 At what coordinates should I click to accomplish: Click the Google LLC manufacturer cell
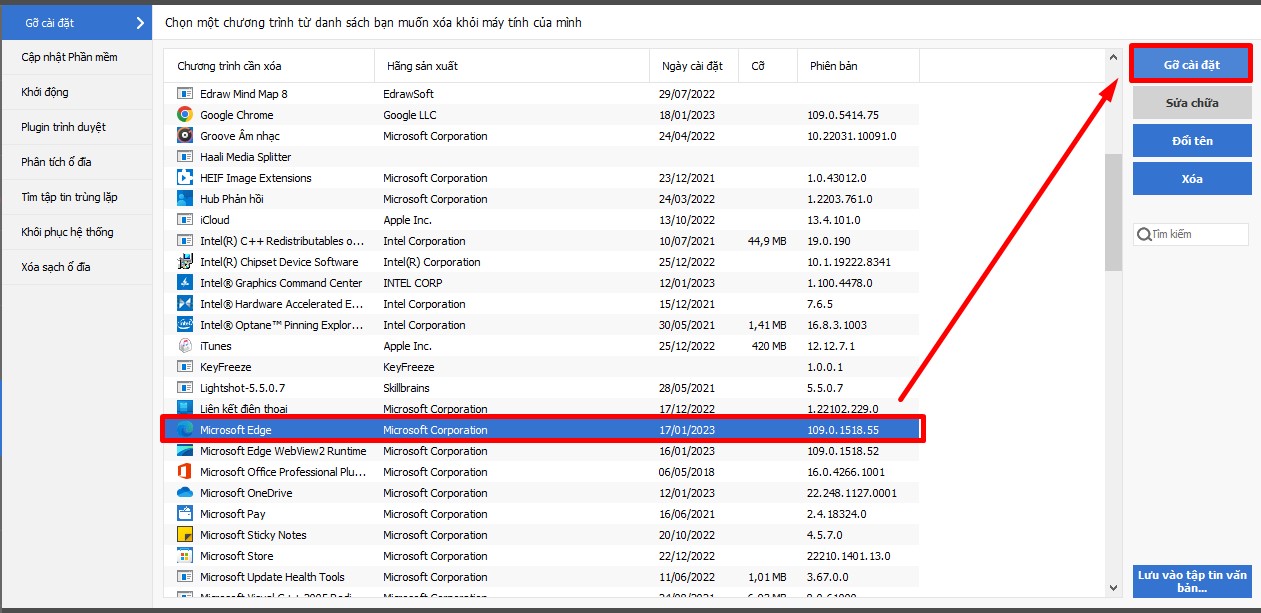(x=410, y=115)
